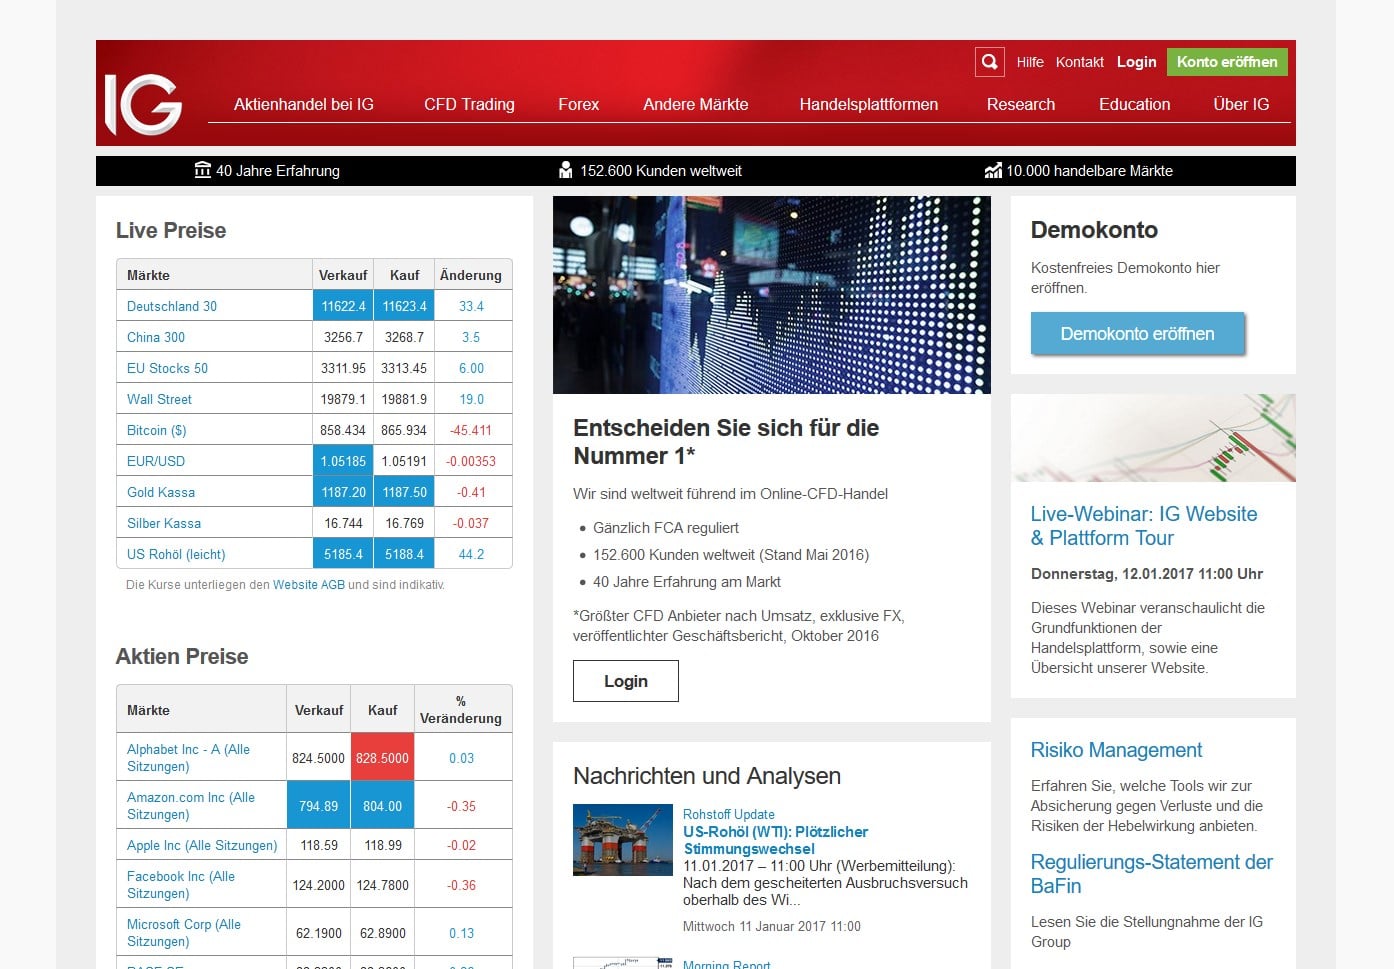Open the Gold Kassa market
Image resolution: width=1394 pixels, height=969 pixels.
click(x=161, y=492)
